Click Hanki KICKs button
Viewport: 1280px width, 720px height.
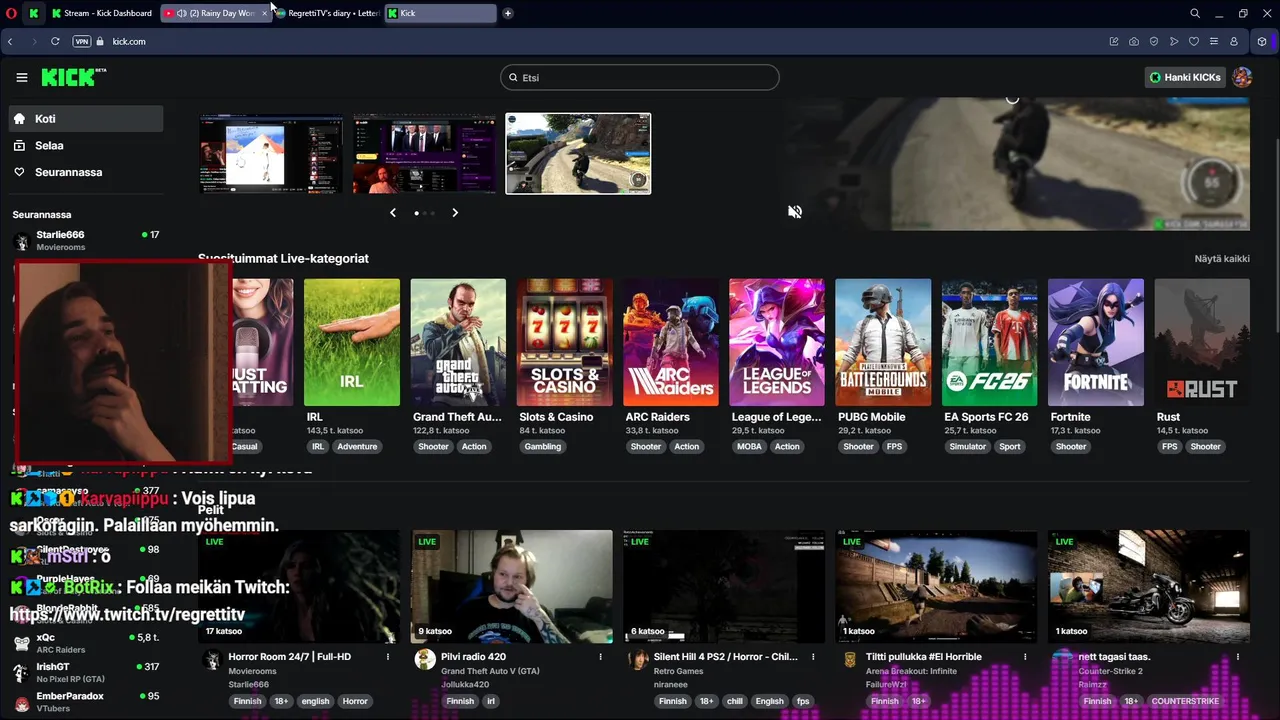1185,77
